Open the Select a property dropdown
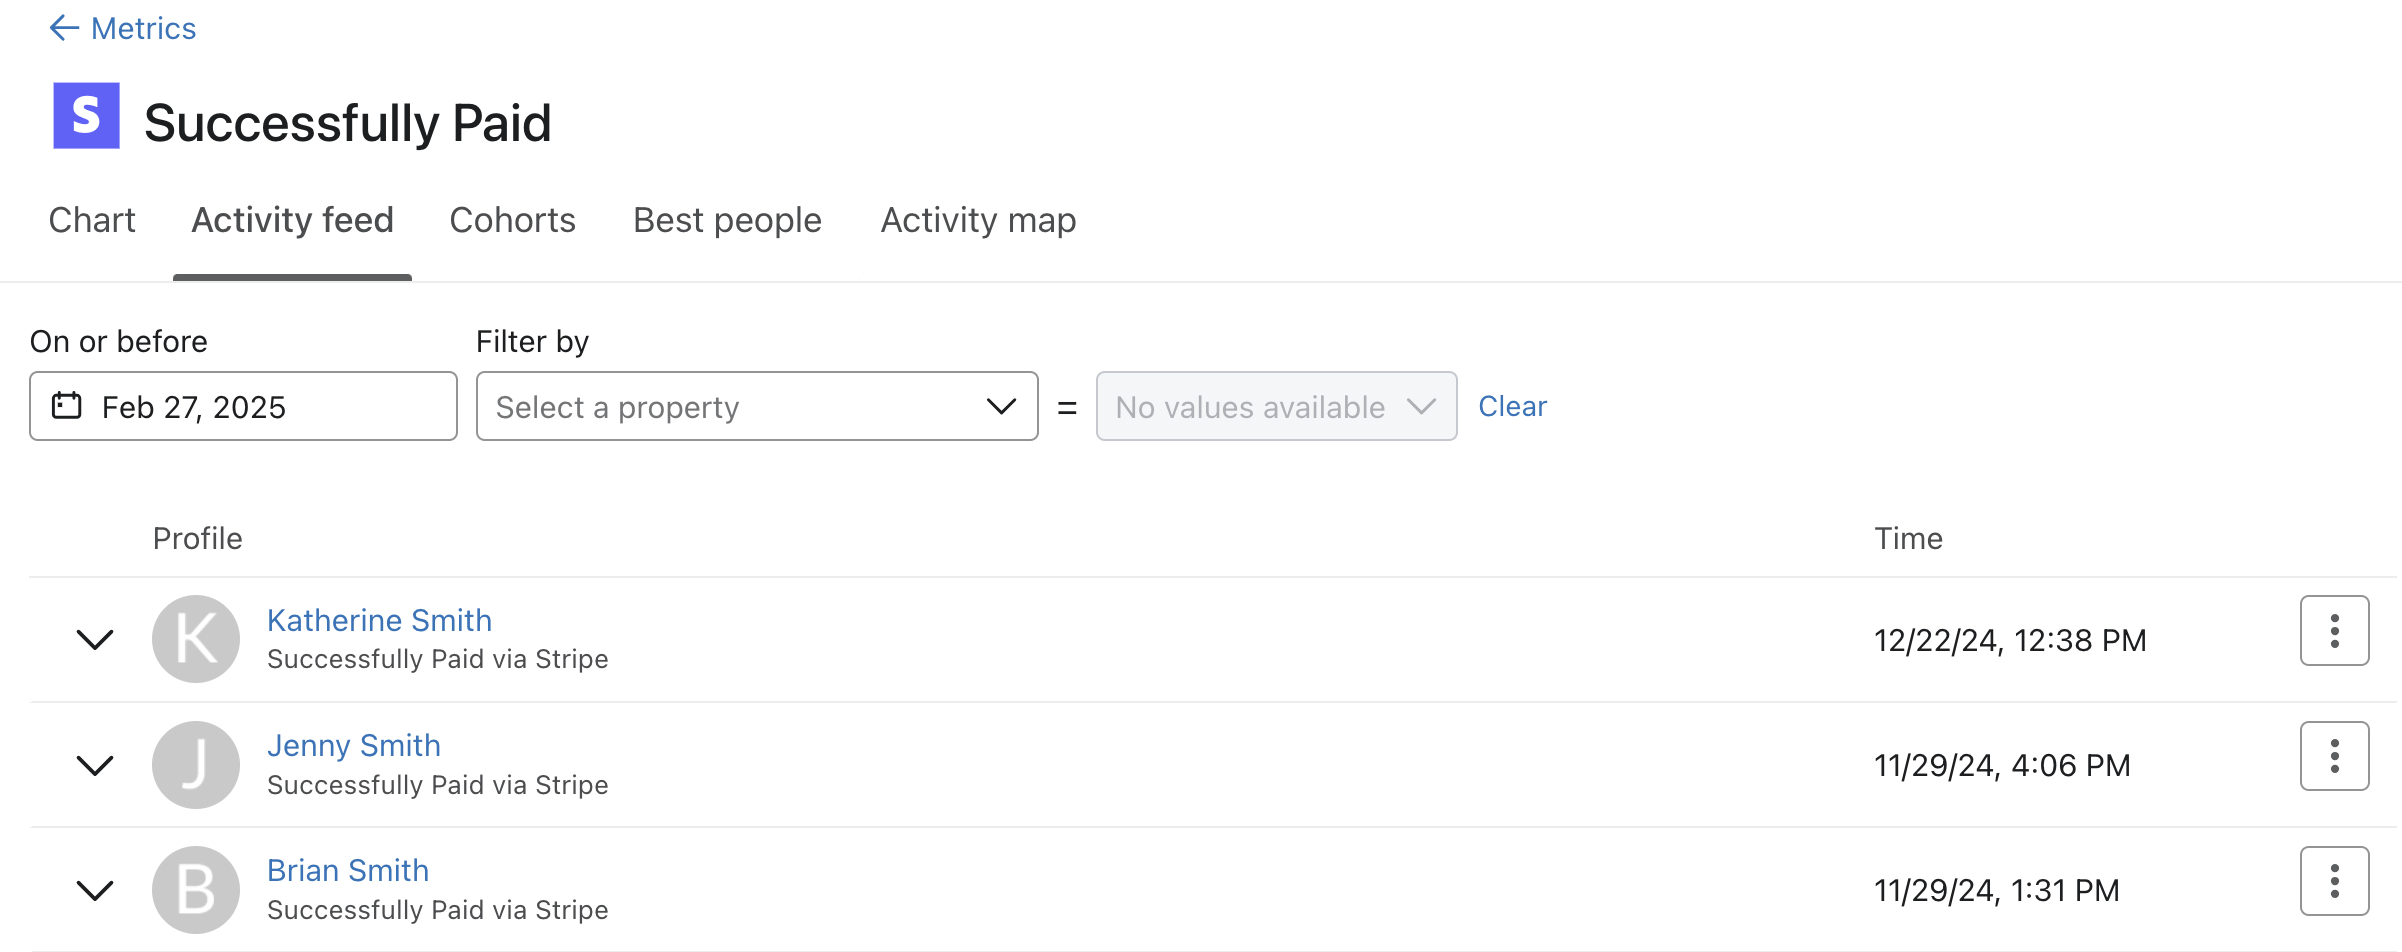 tap(756, 406)
